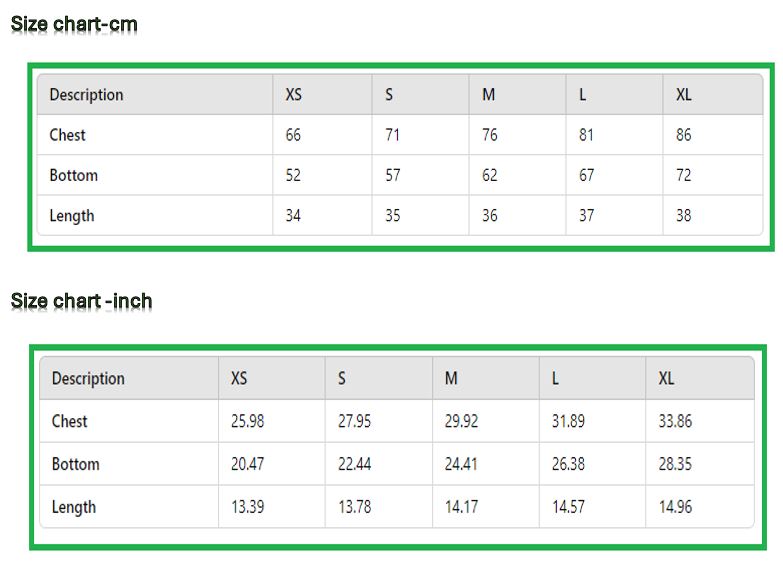
Task: Select the XL column header in inch chart
Action: click(x=666, y=378)
